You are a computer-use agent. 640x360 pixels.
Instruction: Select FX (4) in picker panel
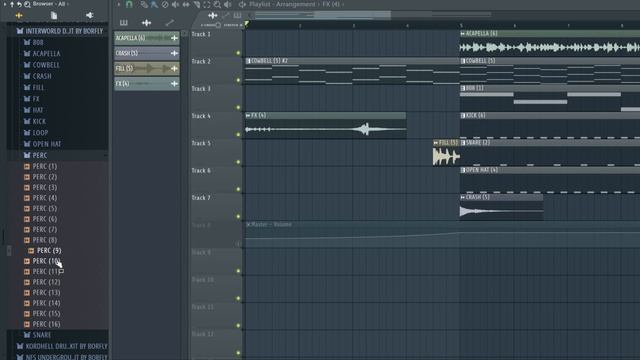(x=147, y=84)
